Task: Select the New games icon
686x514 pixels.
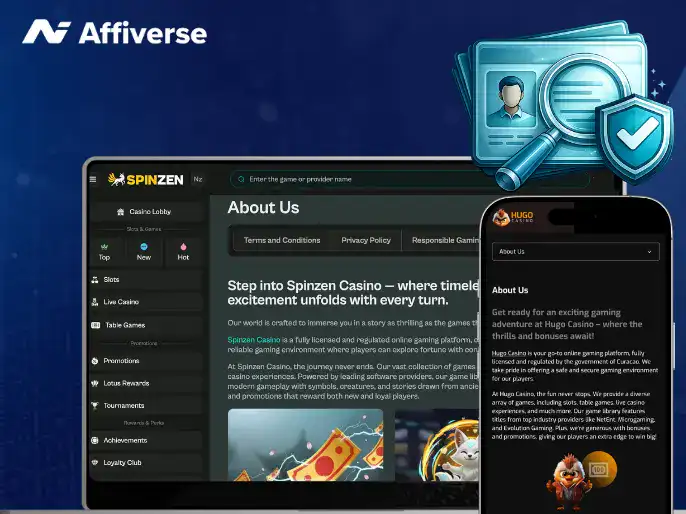Action: [x=144, y=247]
